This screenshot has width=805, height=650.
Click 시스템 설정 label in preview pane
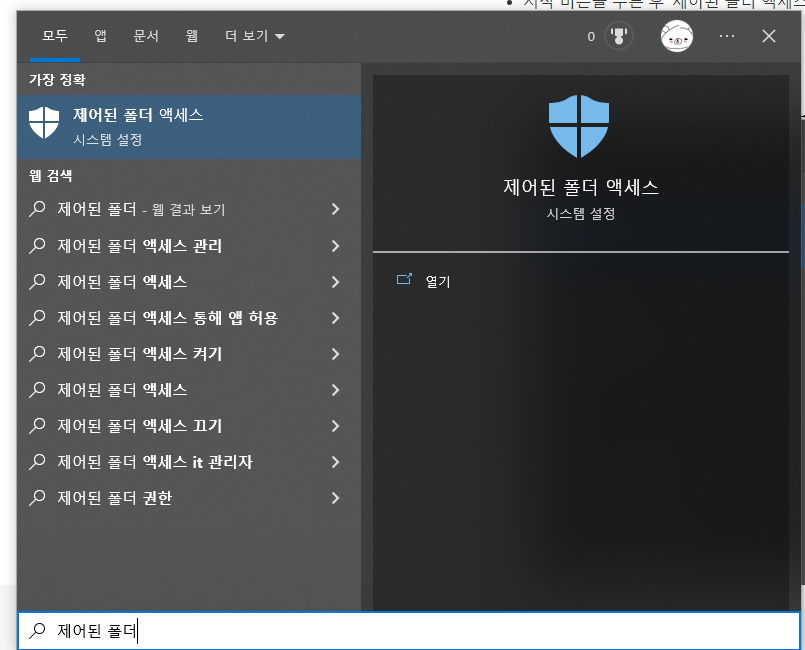[x=581, y=214]
